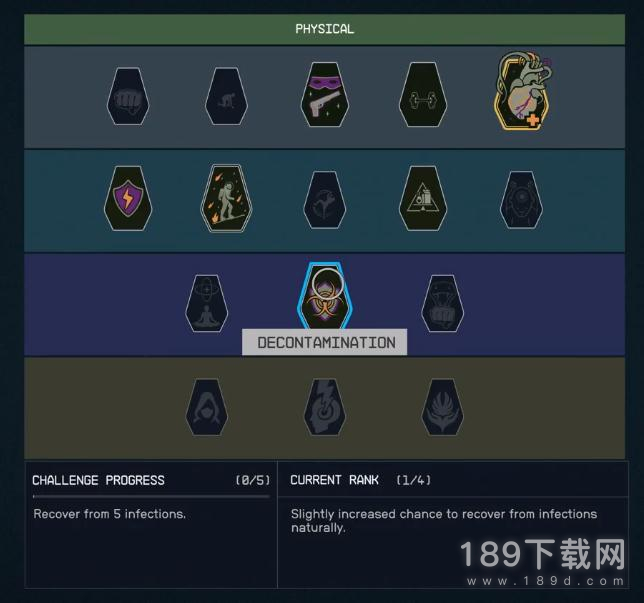
Task: Select the meditating figure Cellular Regeneration skill
Action: (x=207, y=304)
